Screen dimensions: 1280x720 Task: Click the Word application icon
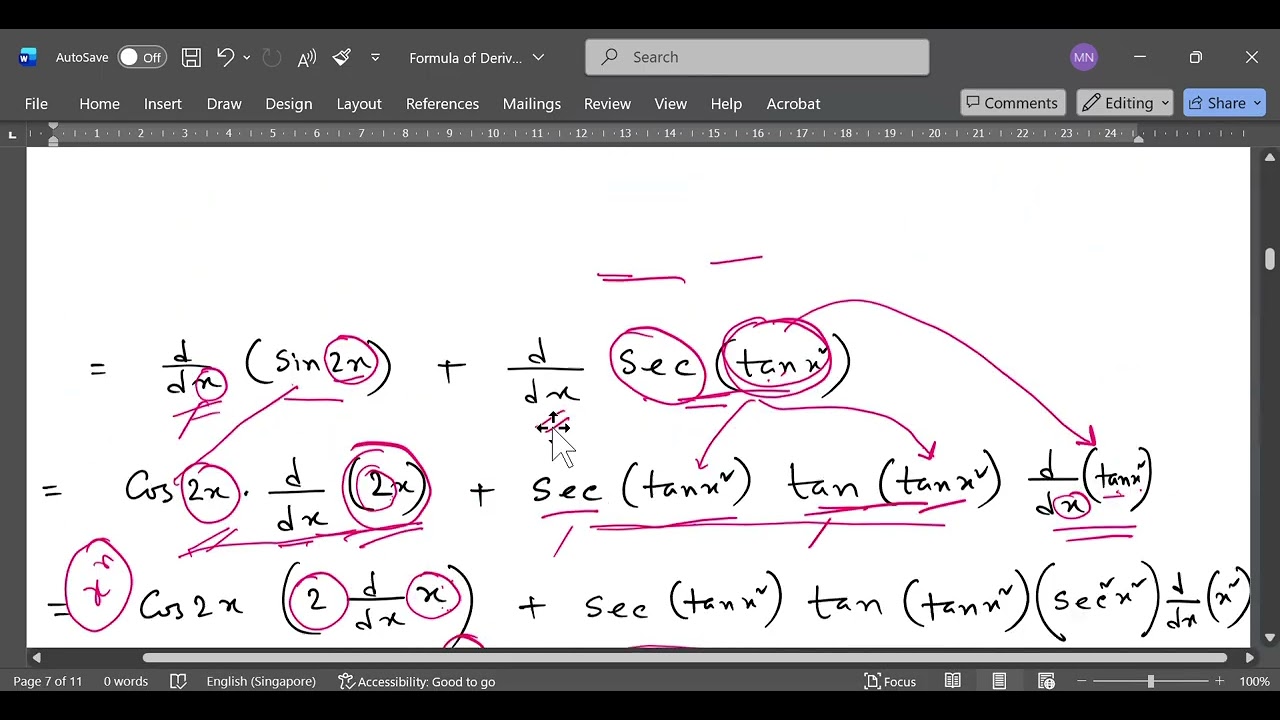tap(28, 57)
